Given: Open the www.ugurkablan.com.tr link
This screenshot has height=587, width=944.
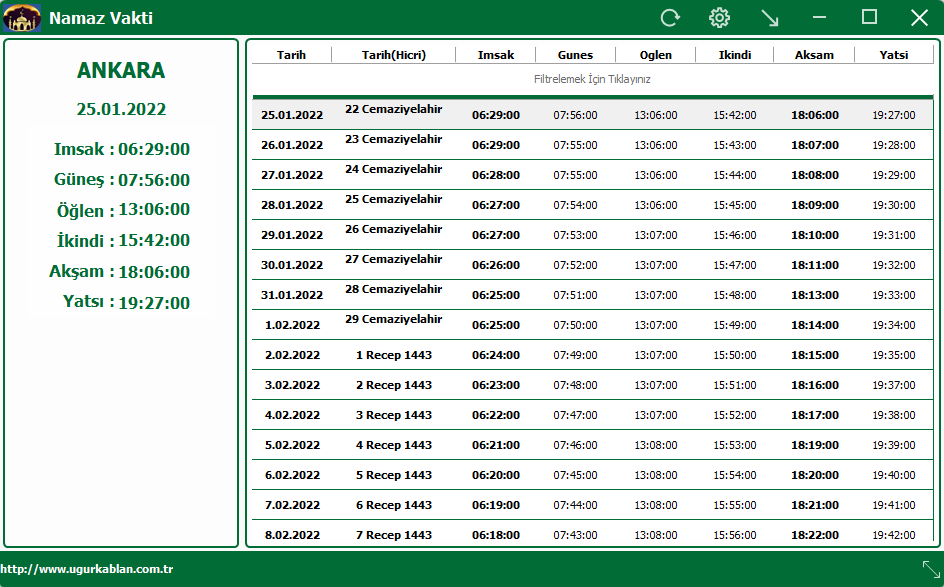Looking at the screenshot, I should click(x=87, y=569).
